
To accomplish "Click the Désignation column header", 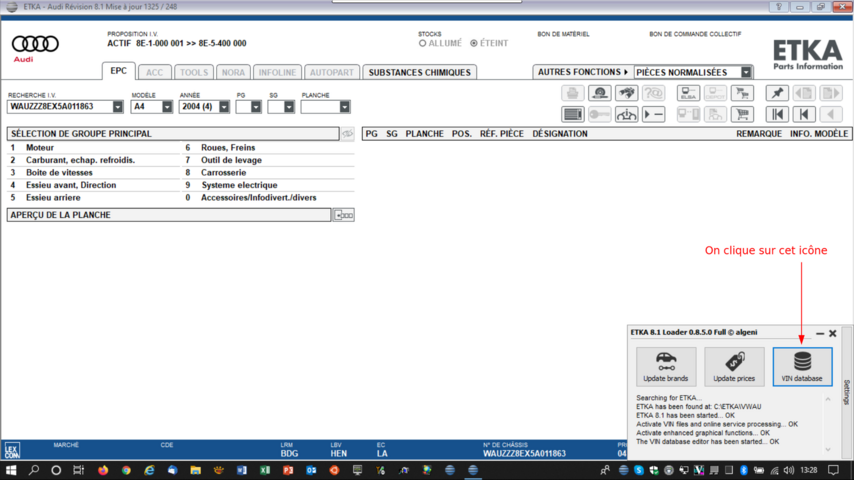I will coord(559,134).
